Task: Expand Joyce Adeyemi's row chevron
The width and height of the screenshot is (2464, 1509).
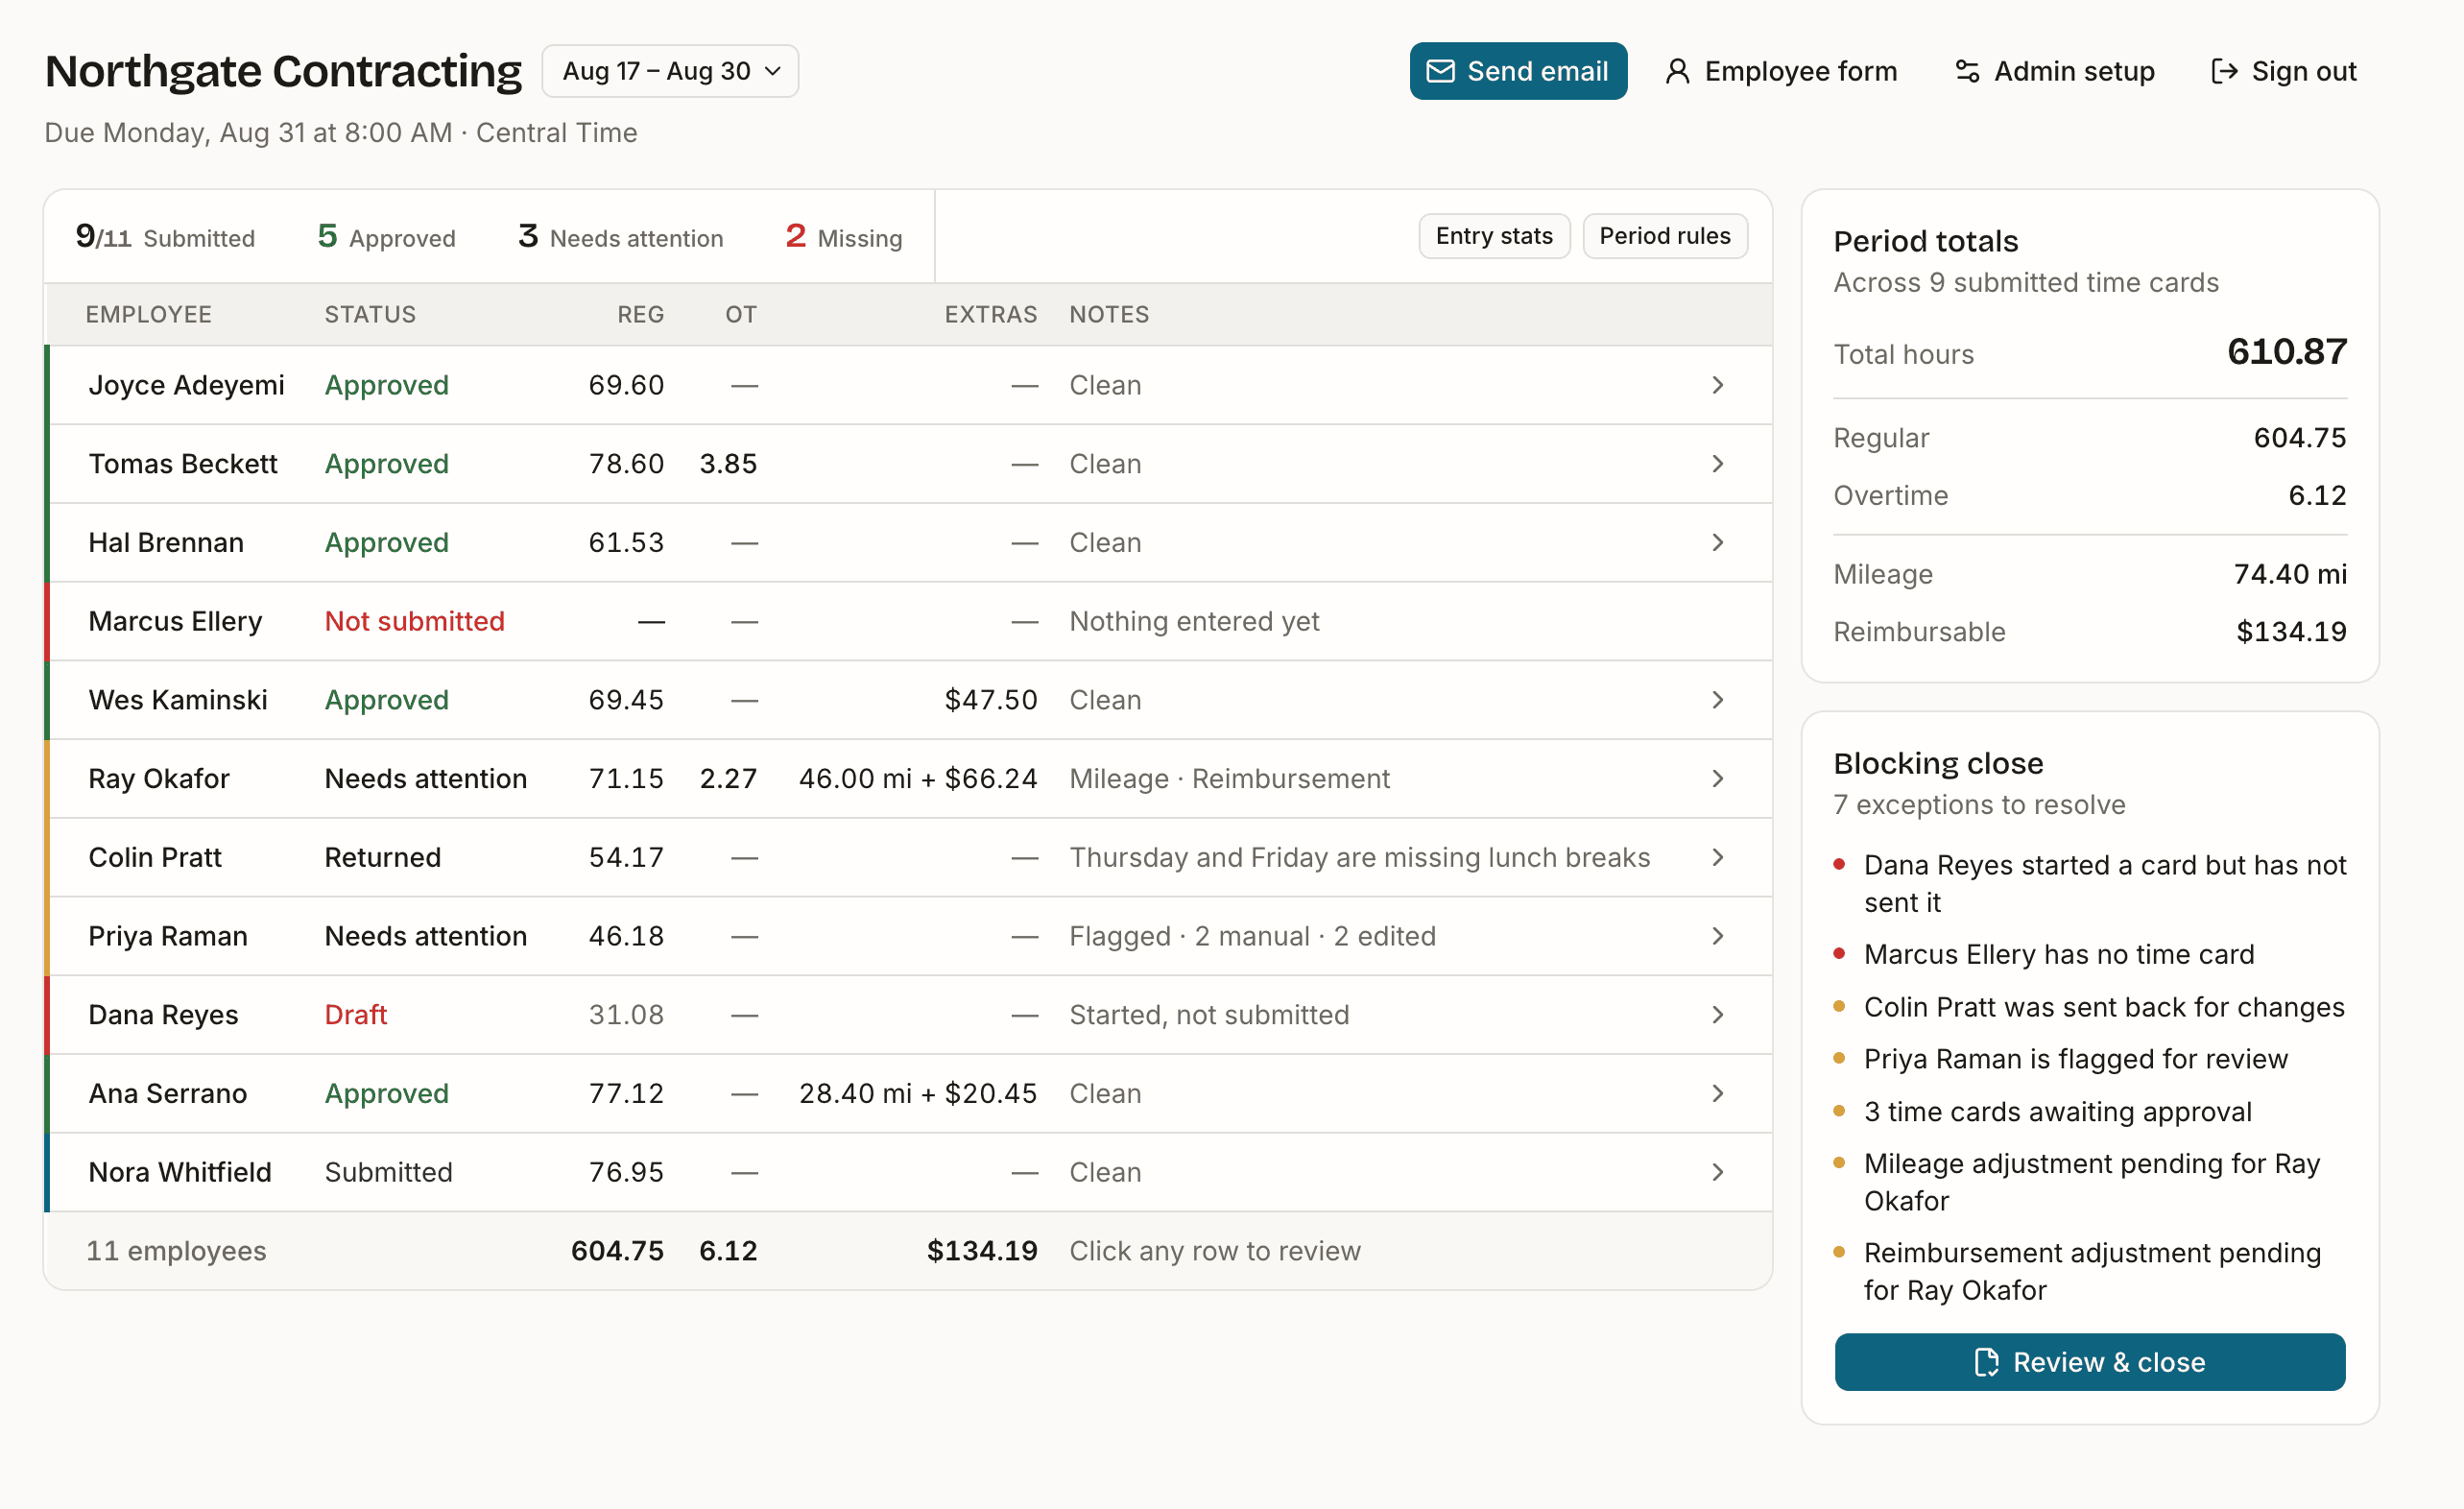Action: coord(1717,385)
